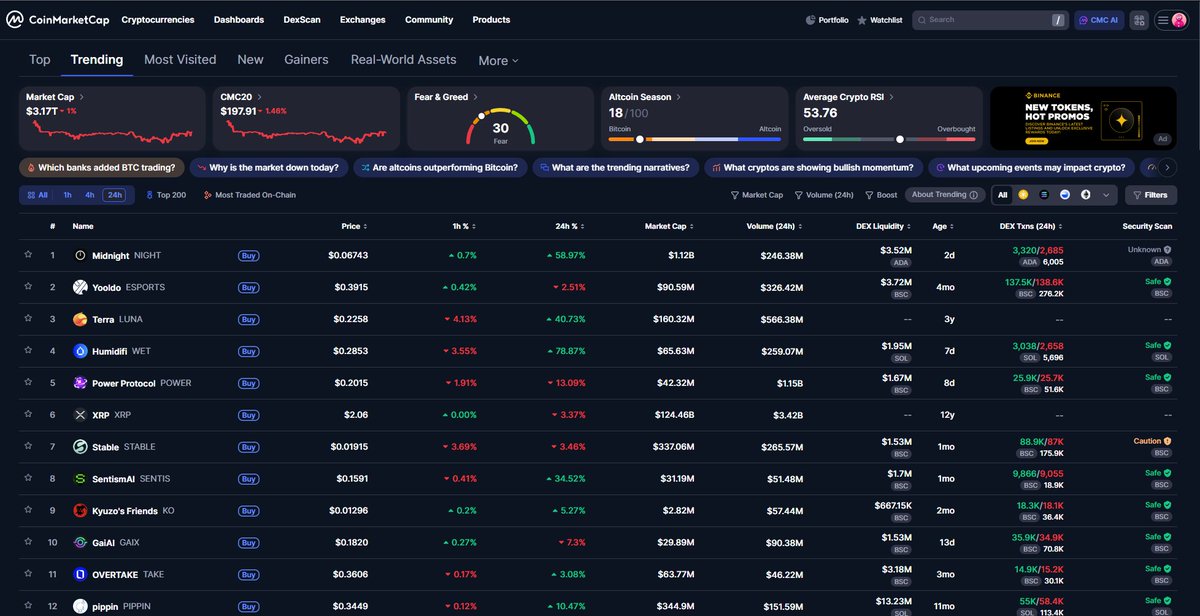Screen dimensions: 1200x616
Task: Open the Watchlist star link
Action: click(x=880, y=20)
